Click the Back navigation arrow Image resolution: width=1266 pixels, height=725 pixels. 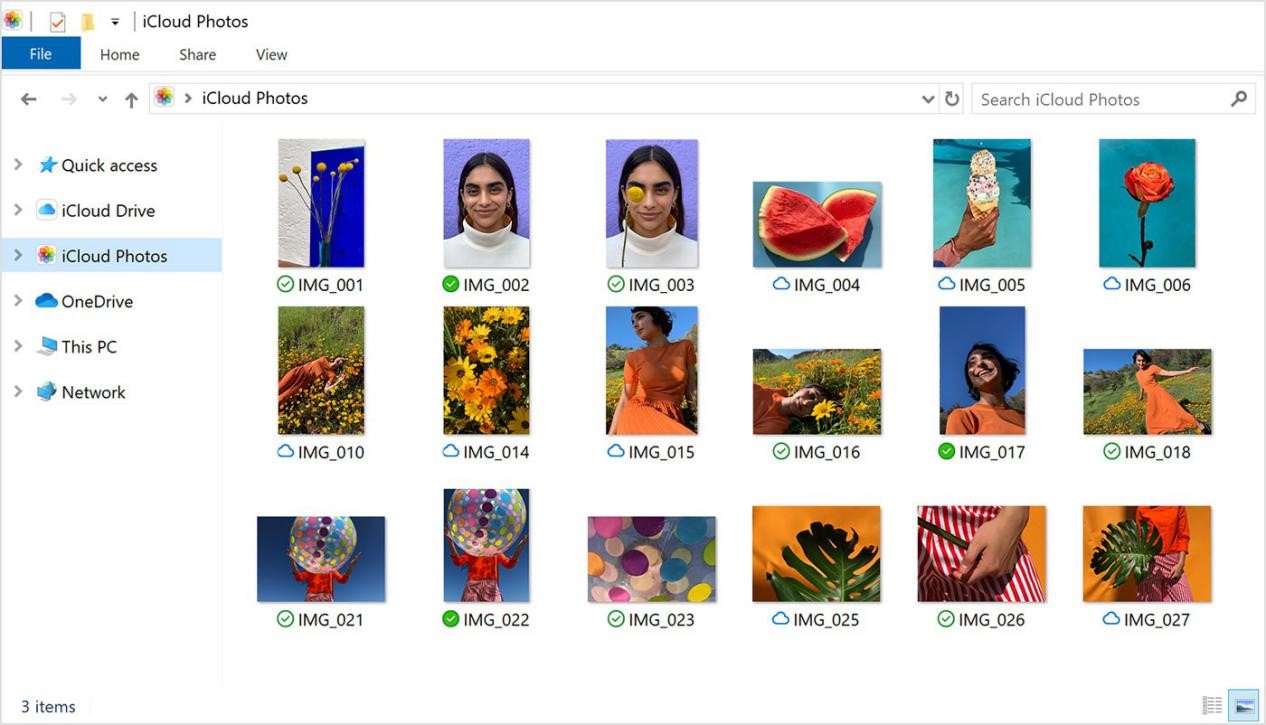[28, 98]
